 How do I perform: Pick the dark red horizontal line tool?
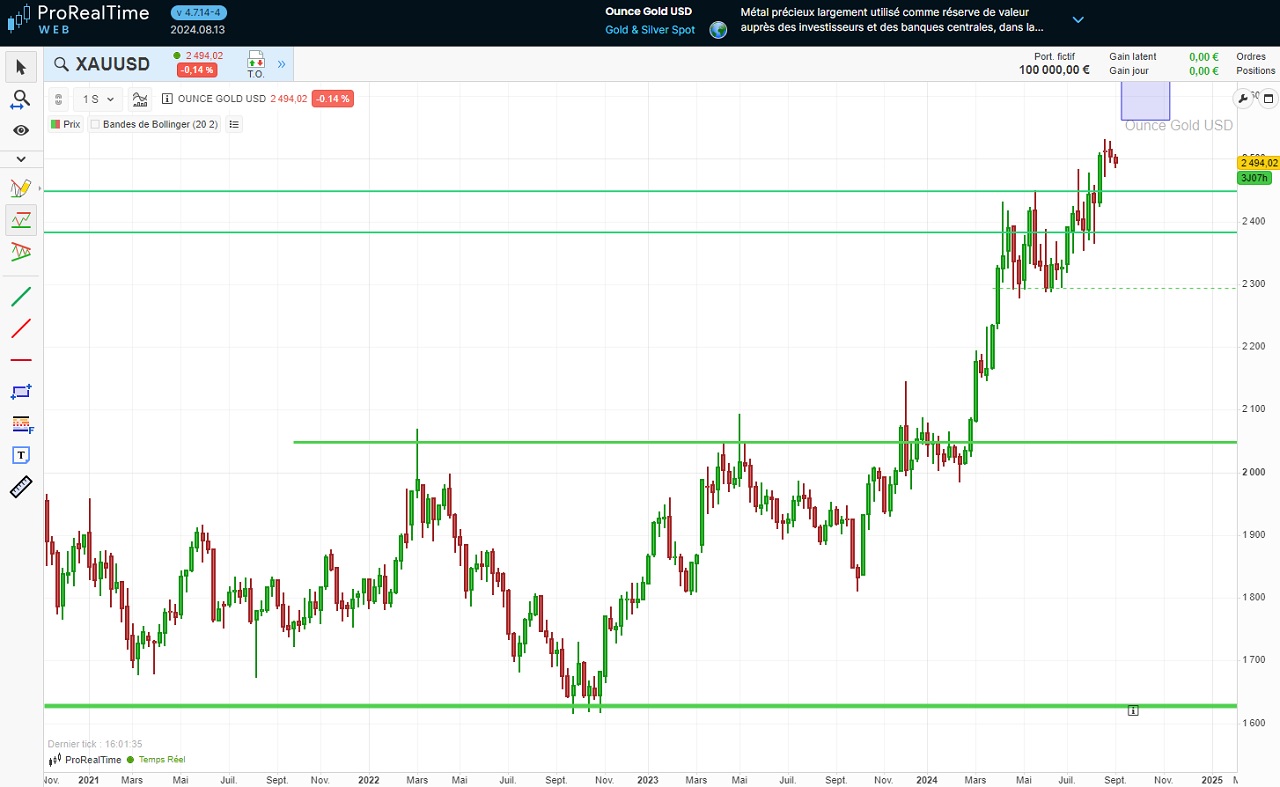coord(21,360)
